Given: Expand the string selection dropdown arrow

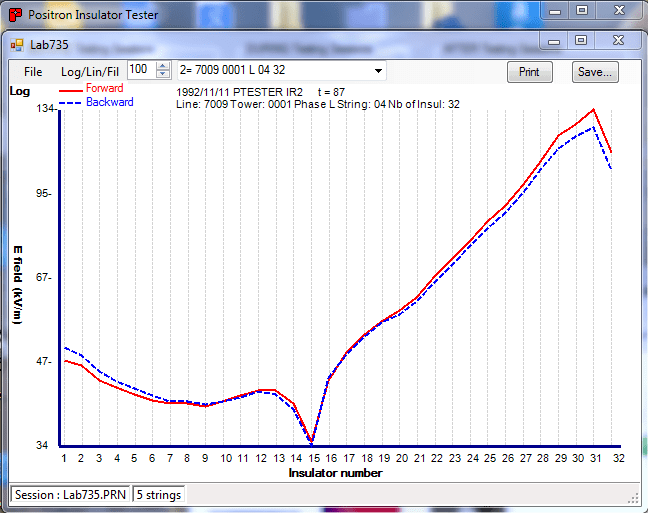Looking at the screenshot, I should (378, 71).
